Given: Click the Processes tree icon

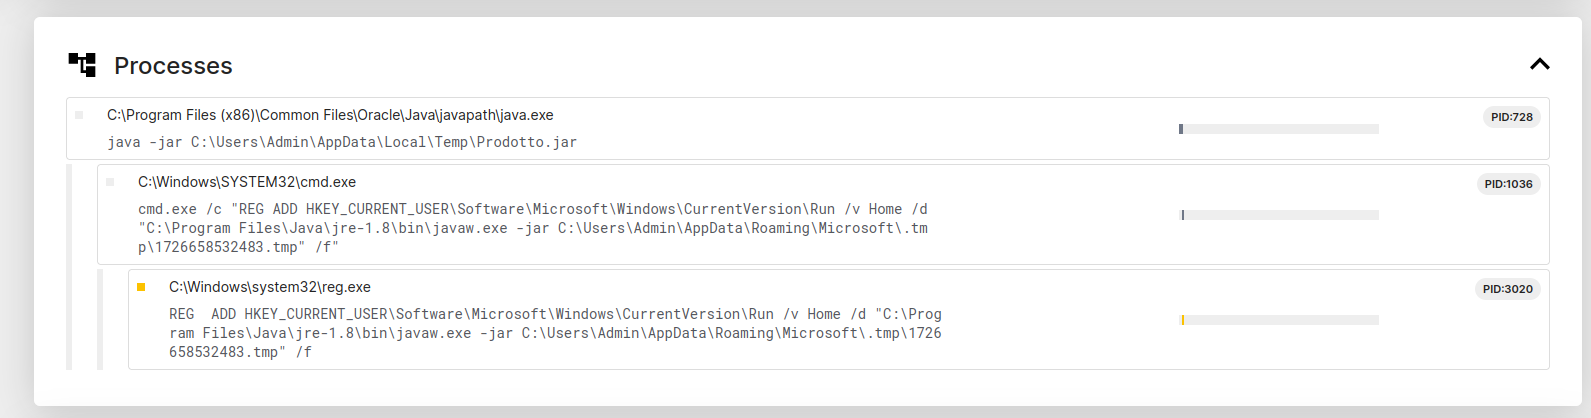Looking at the screenshot, I should click(82, 65).
